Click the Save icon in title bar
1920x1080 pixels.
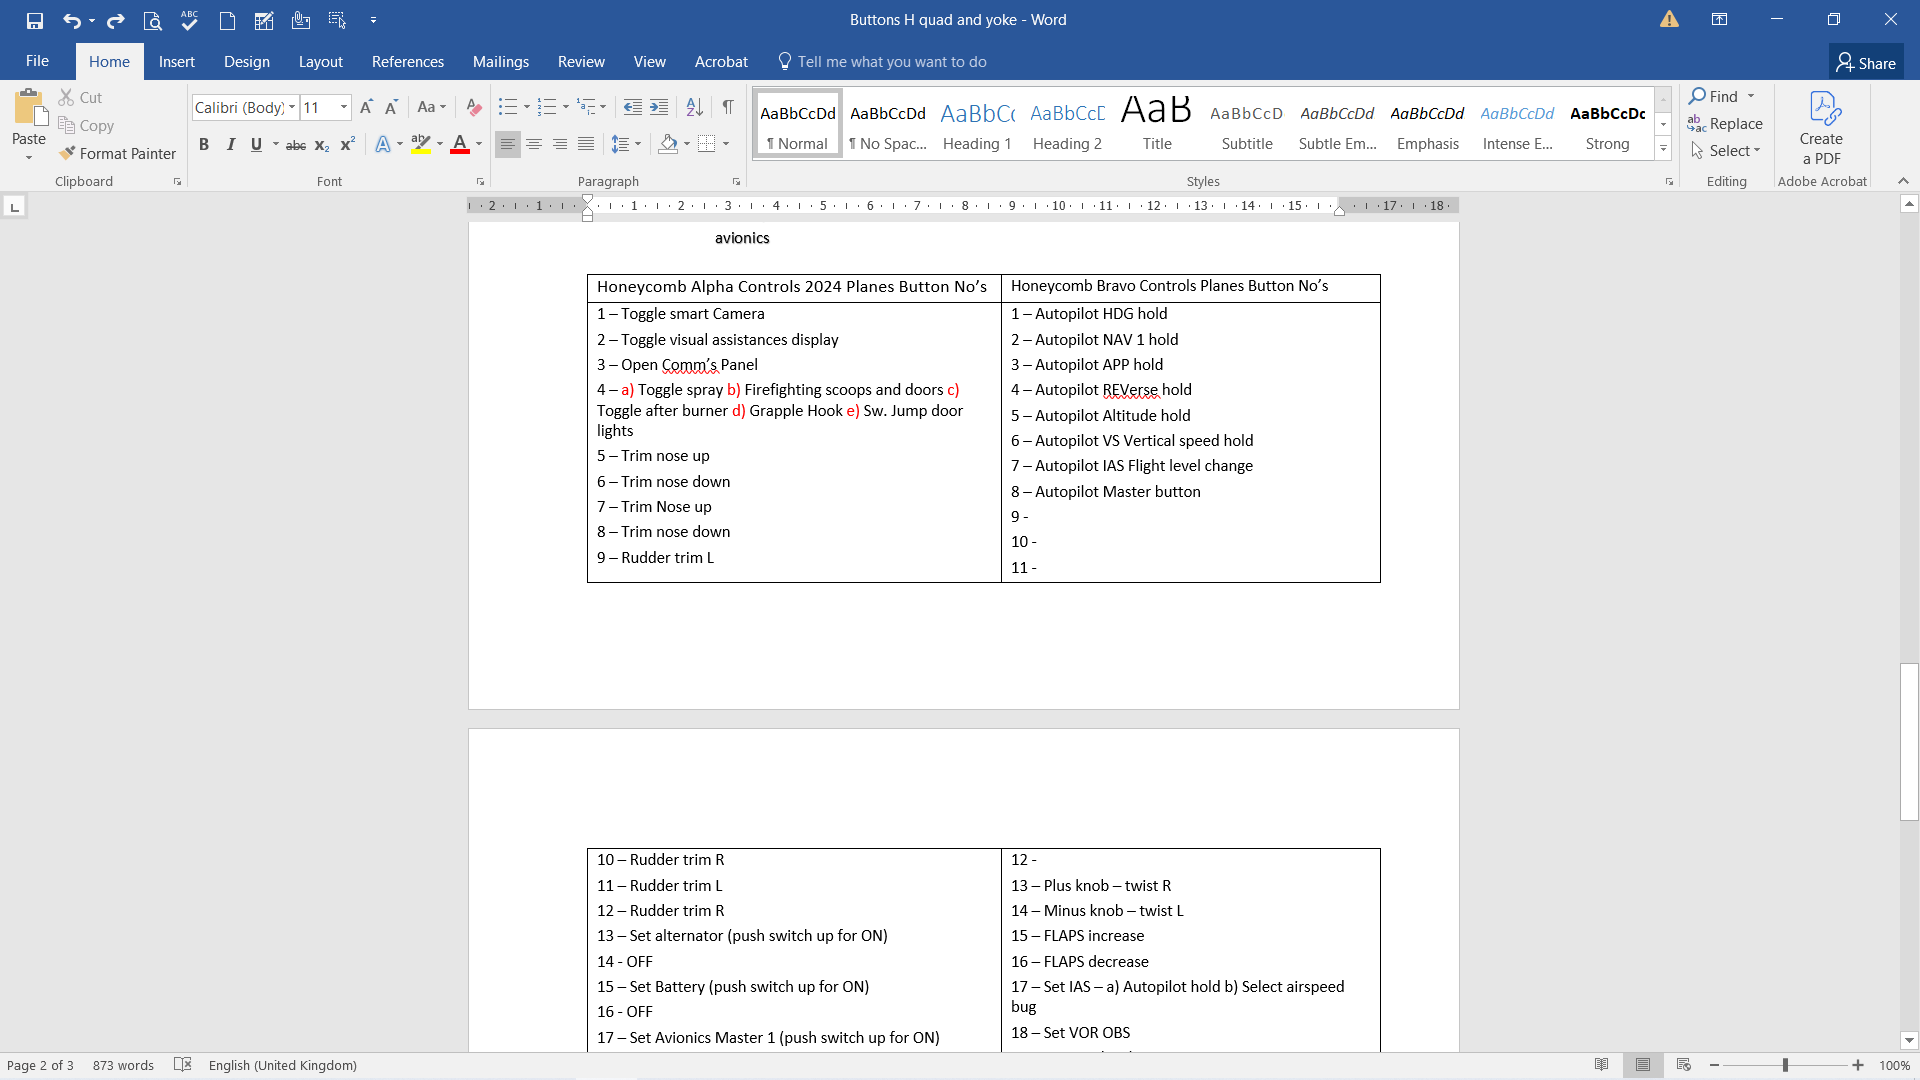coord(35,20)
